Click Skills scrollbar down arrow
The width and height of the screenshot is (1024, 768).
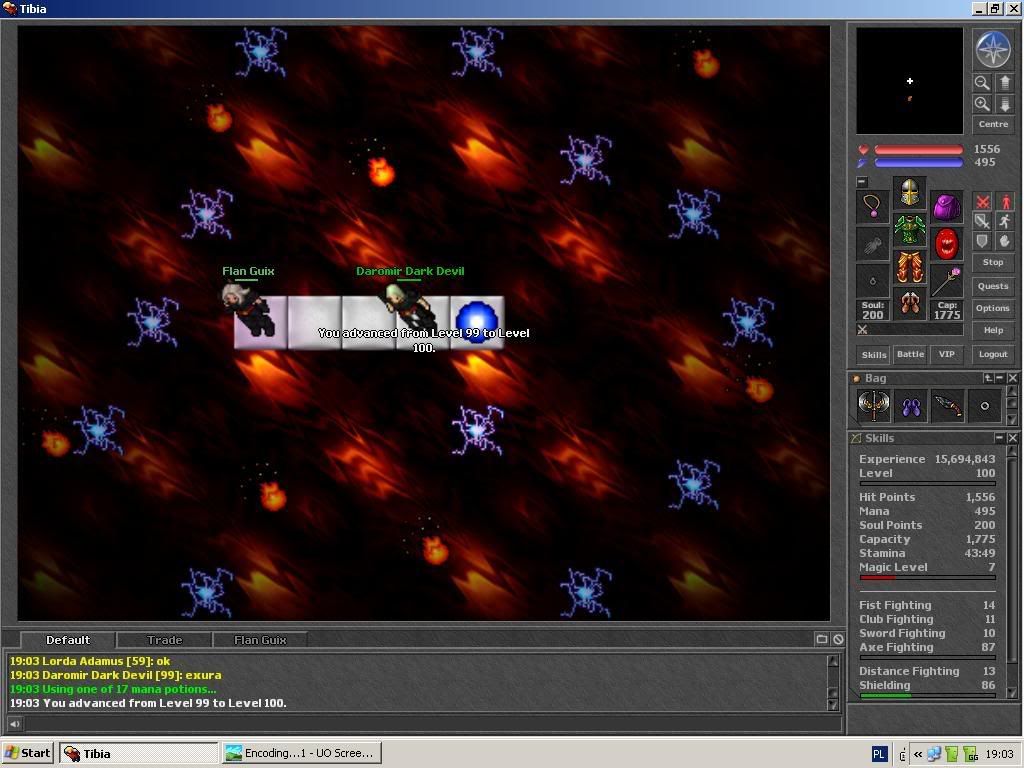(x=1012, y=692)
